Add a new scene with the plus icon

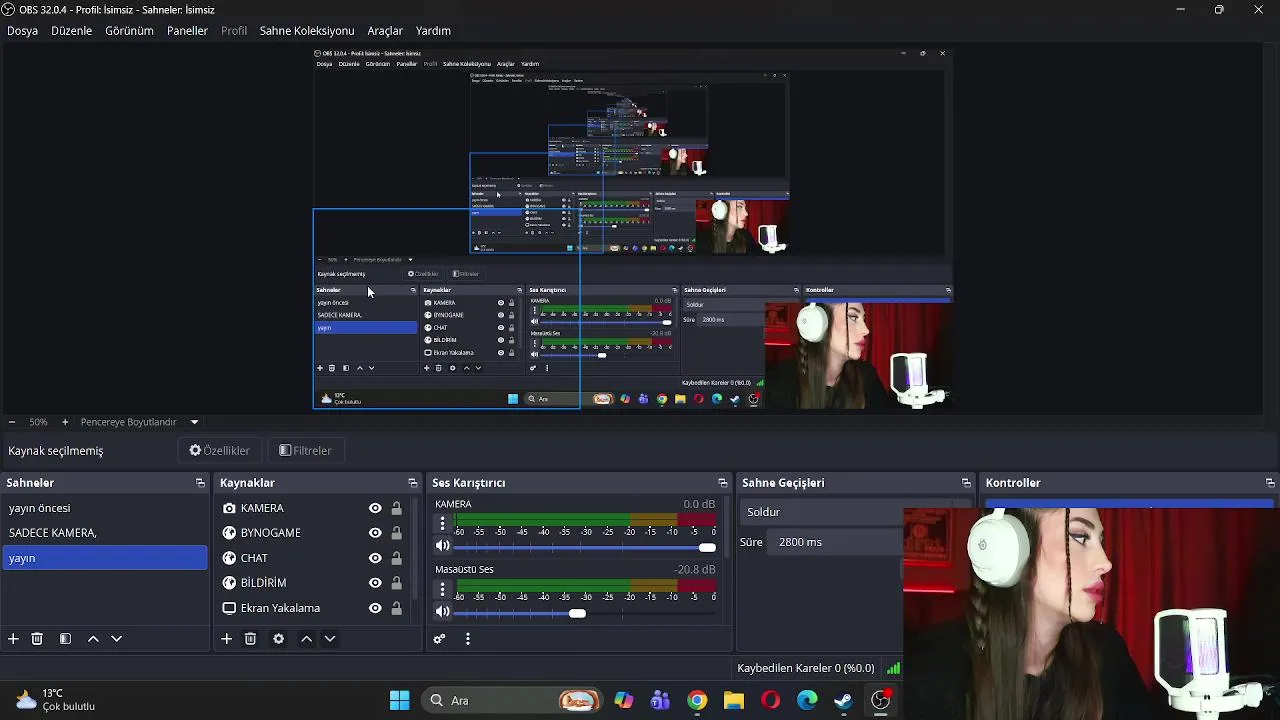click(13, 639)
